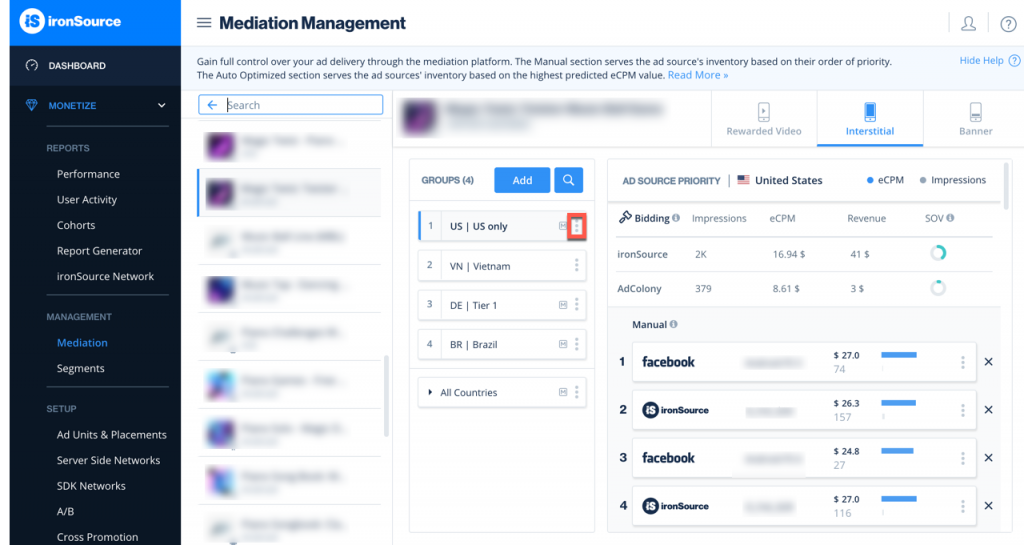This screenshot has width=1024, height=545.
Task: Open A/B setup page
Action: click(x=65, y=511)
